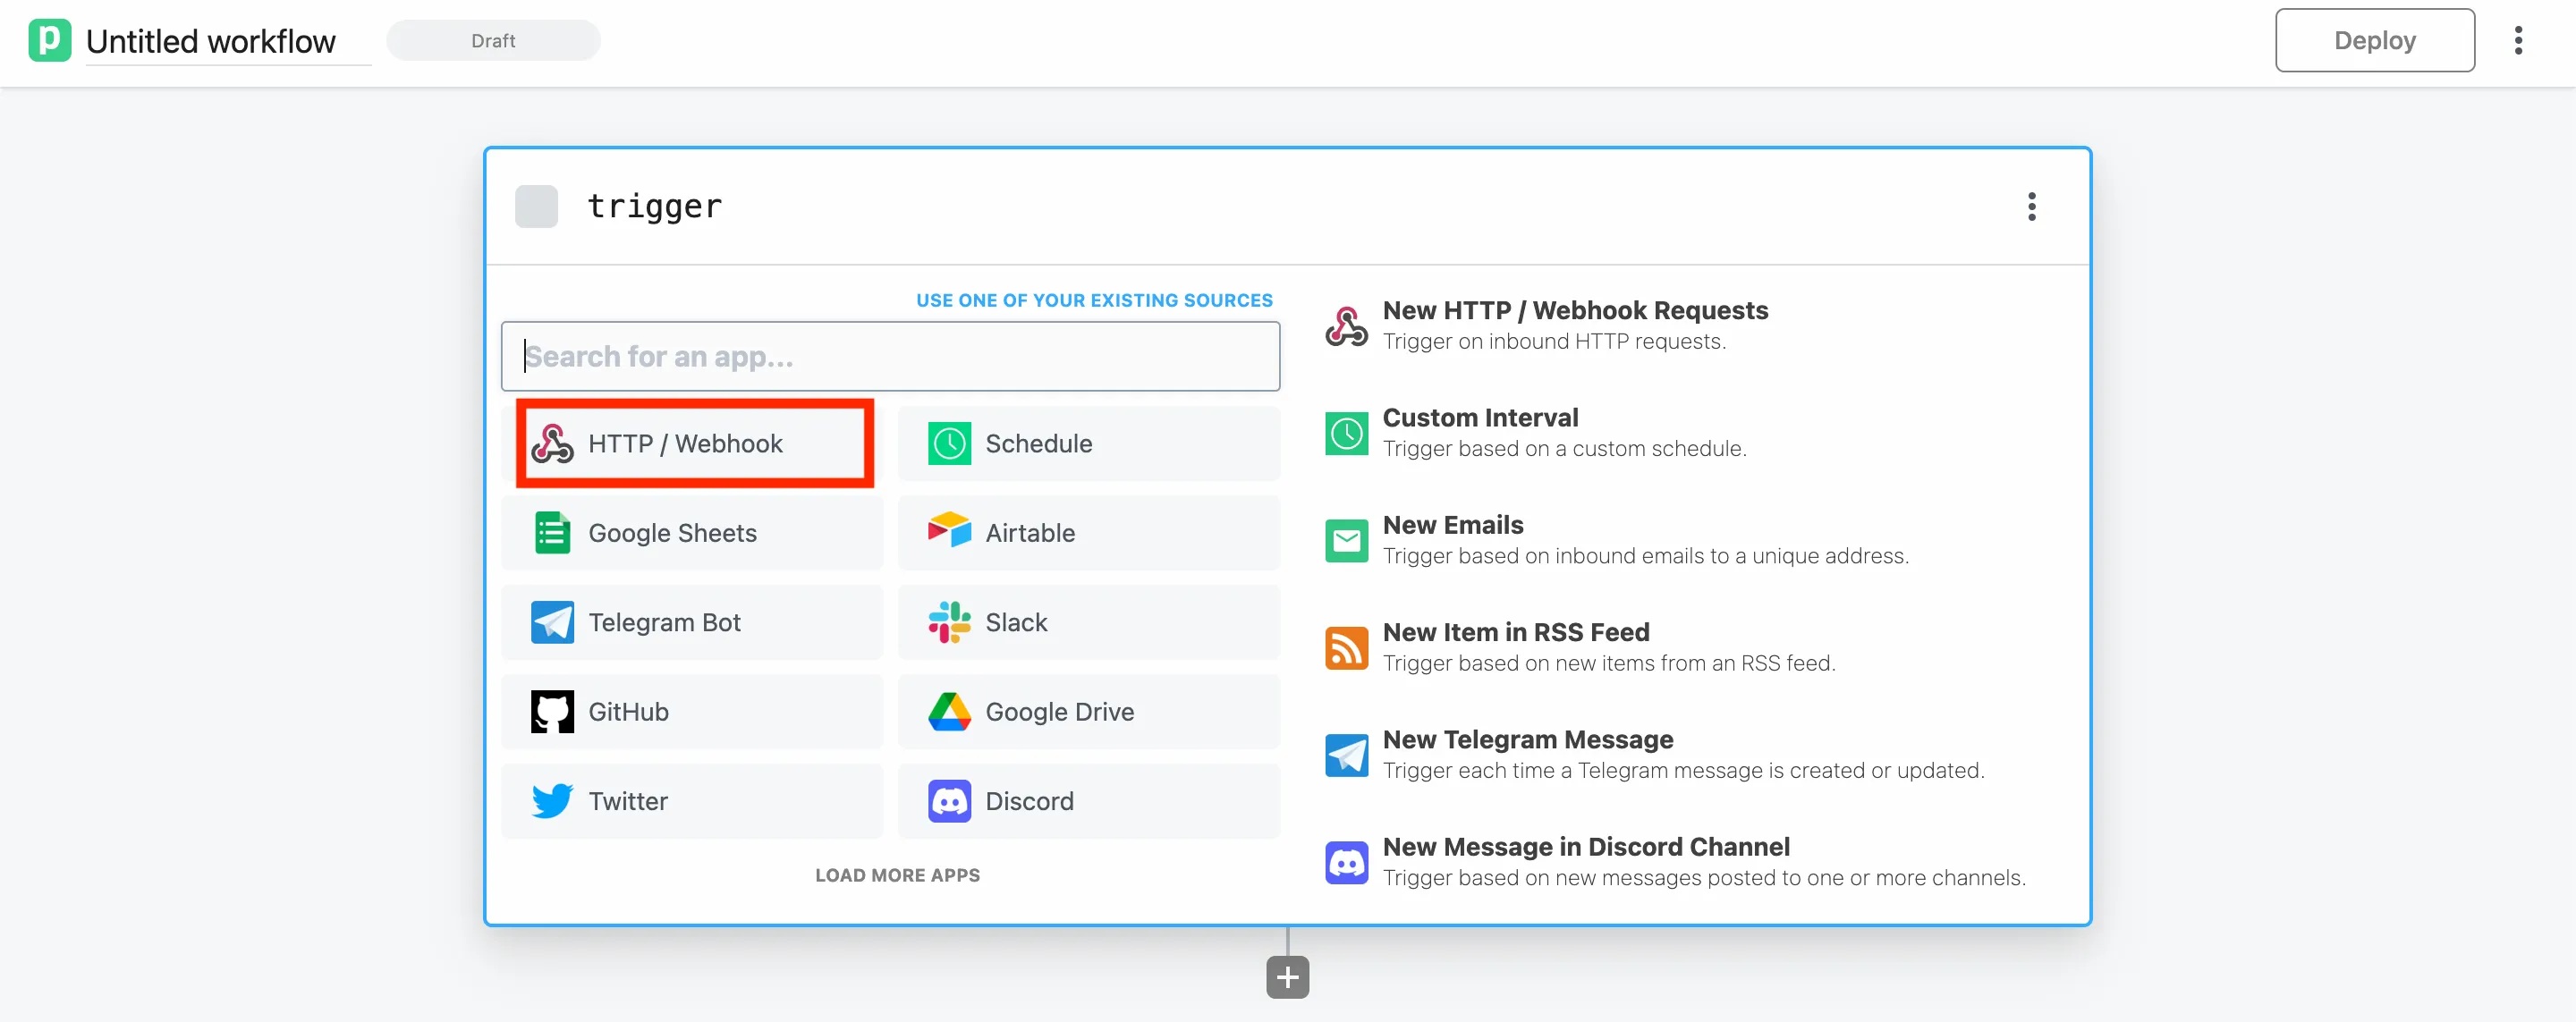Image resolution: width=2576 pixels, height=1022 pixels.
Task: Use one of your existing sources link
Action: click(1094, 300)
